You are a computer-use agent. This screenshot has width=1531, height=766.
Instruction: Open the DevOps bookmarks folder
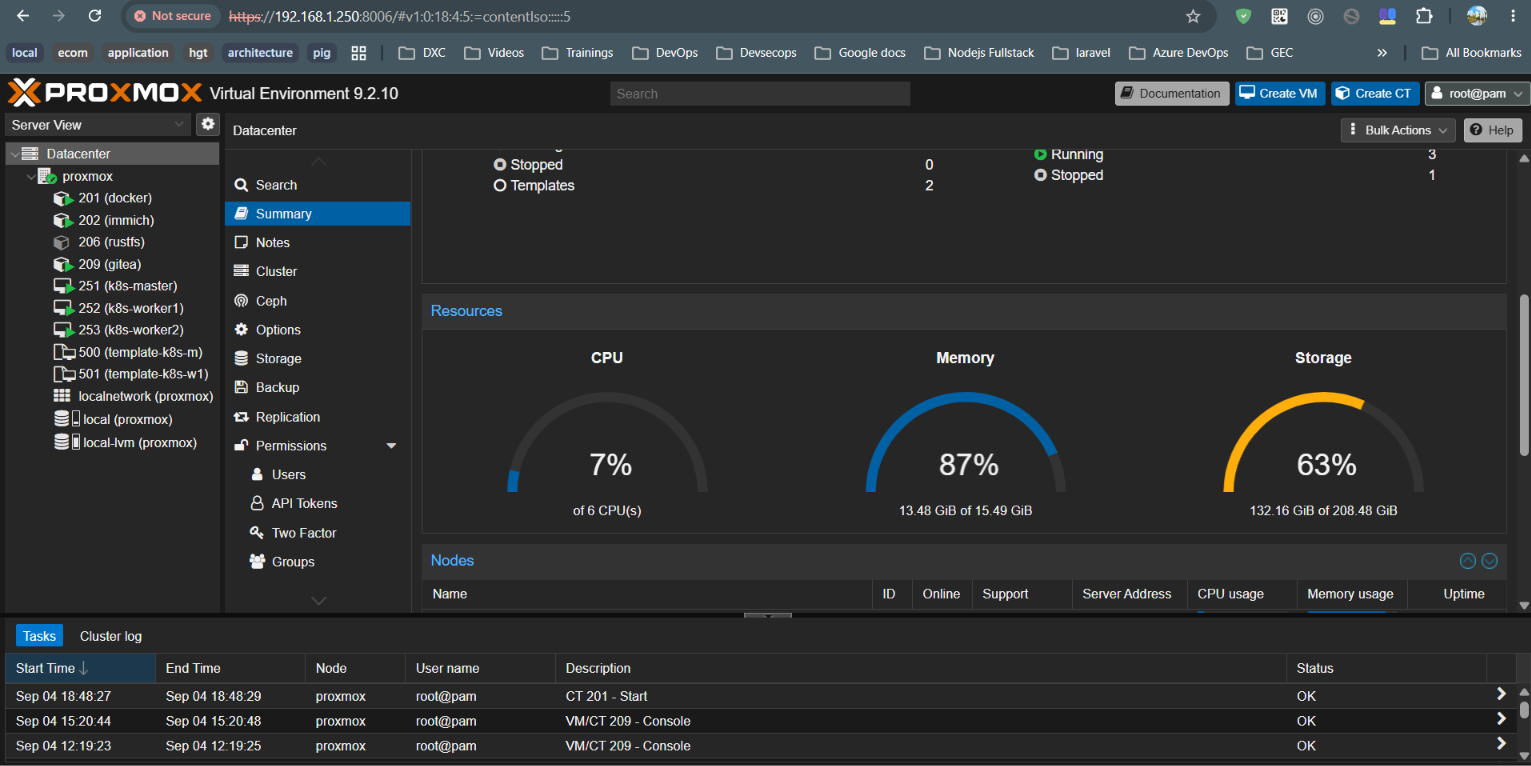pos(665,53)
